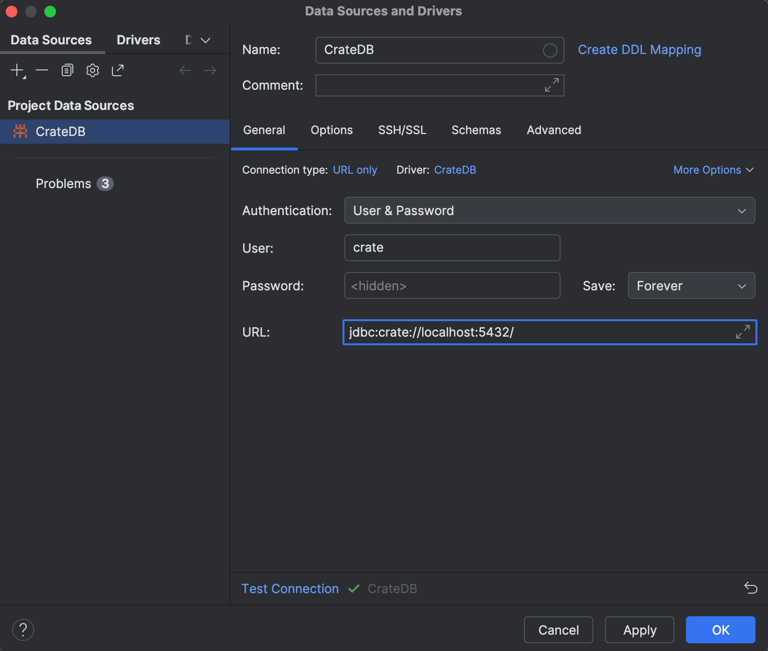Navigate back with left arrow icon
Image resolution: width=768 pixels, height=651 pixels.
click(x=185, y=71)
